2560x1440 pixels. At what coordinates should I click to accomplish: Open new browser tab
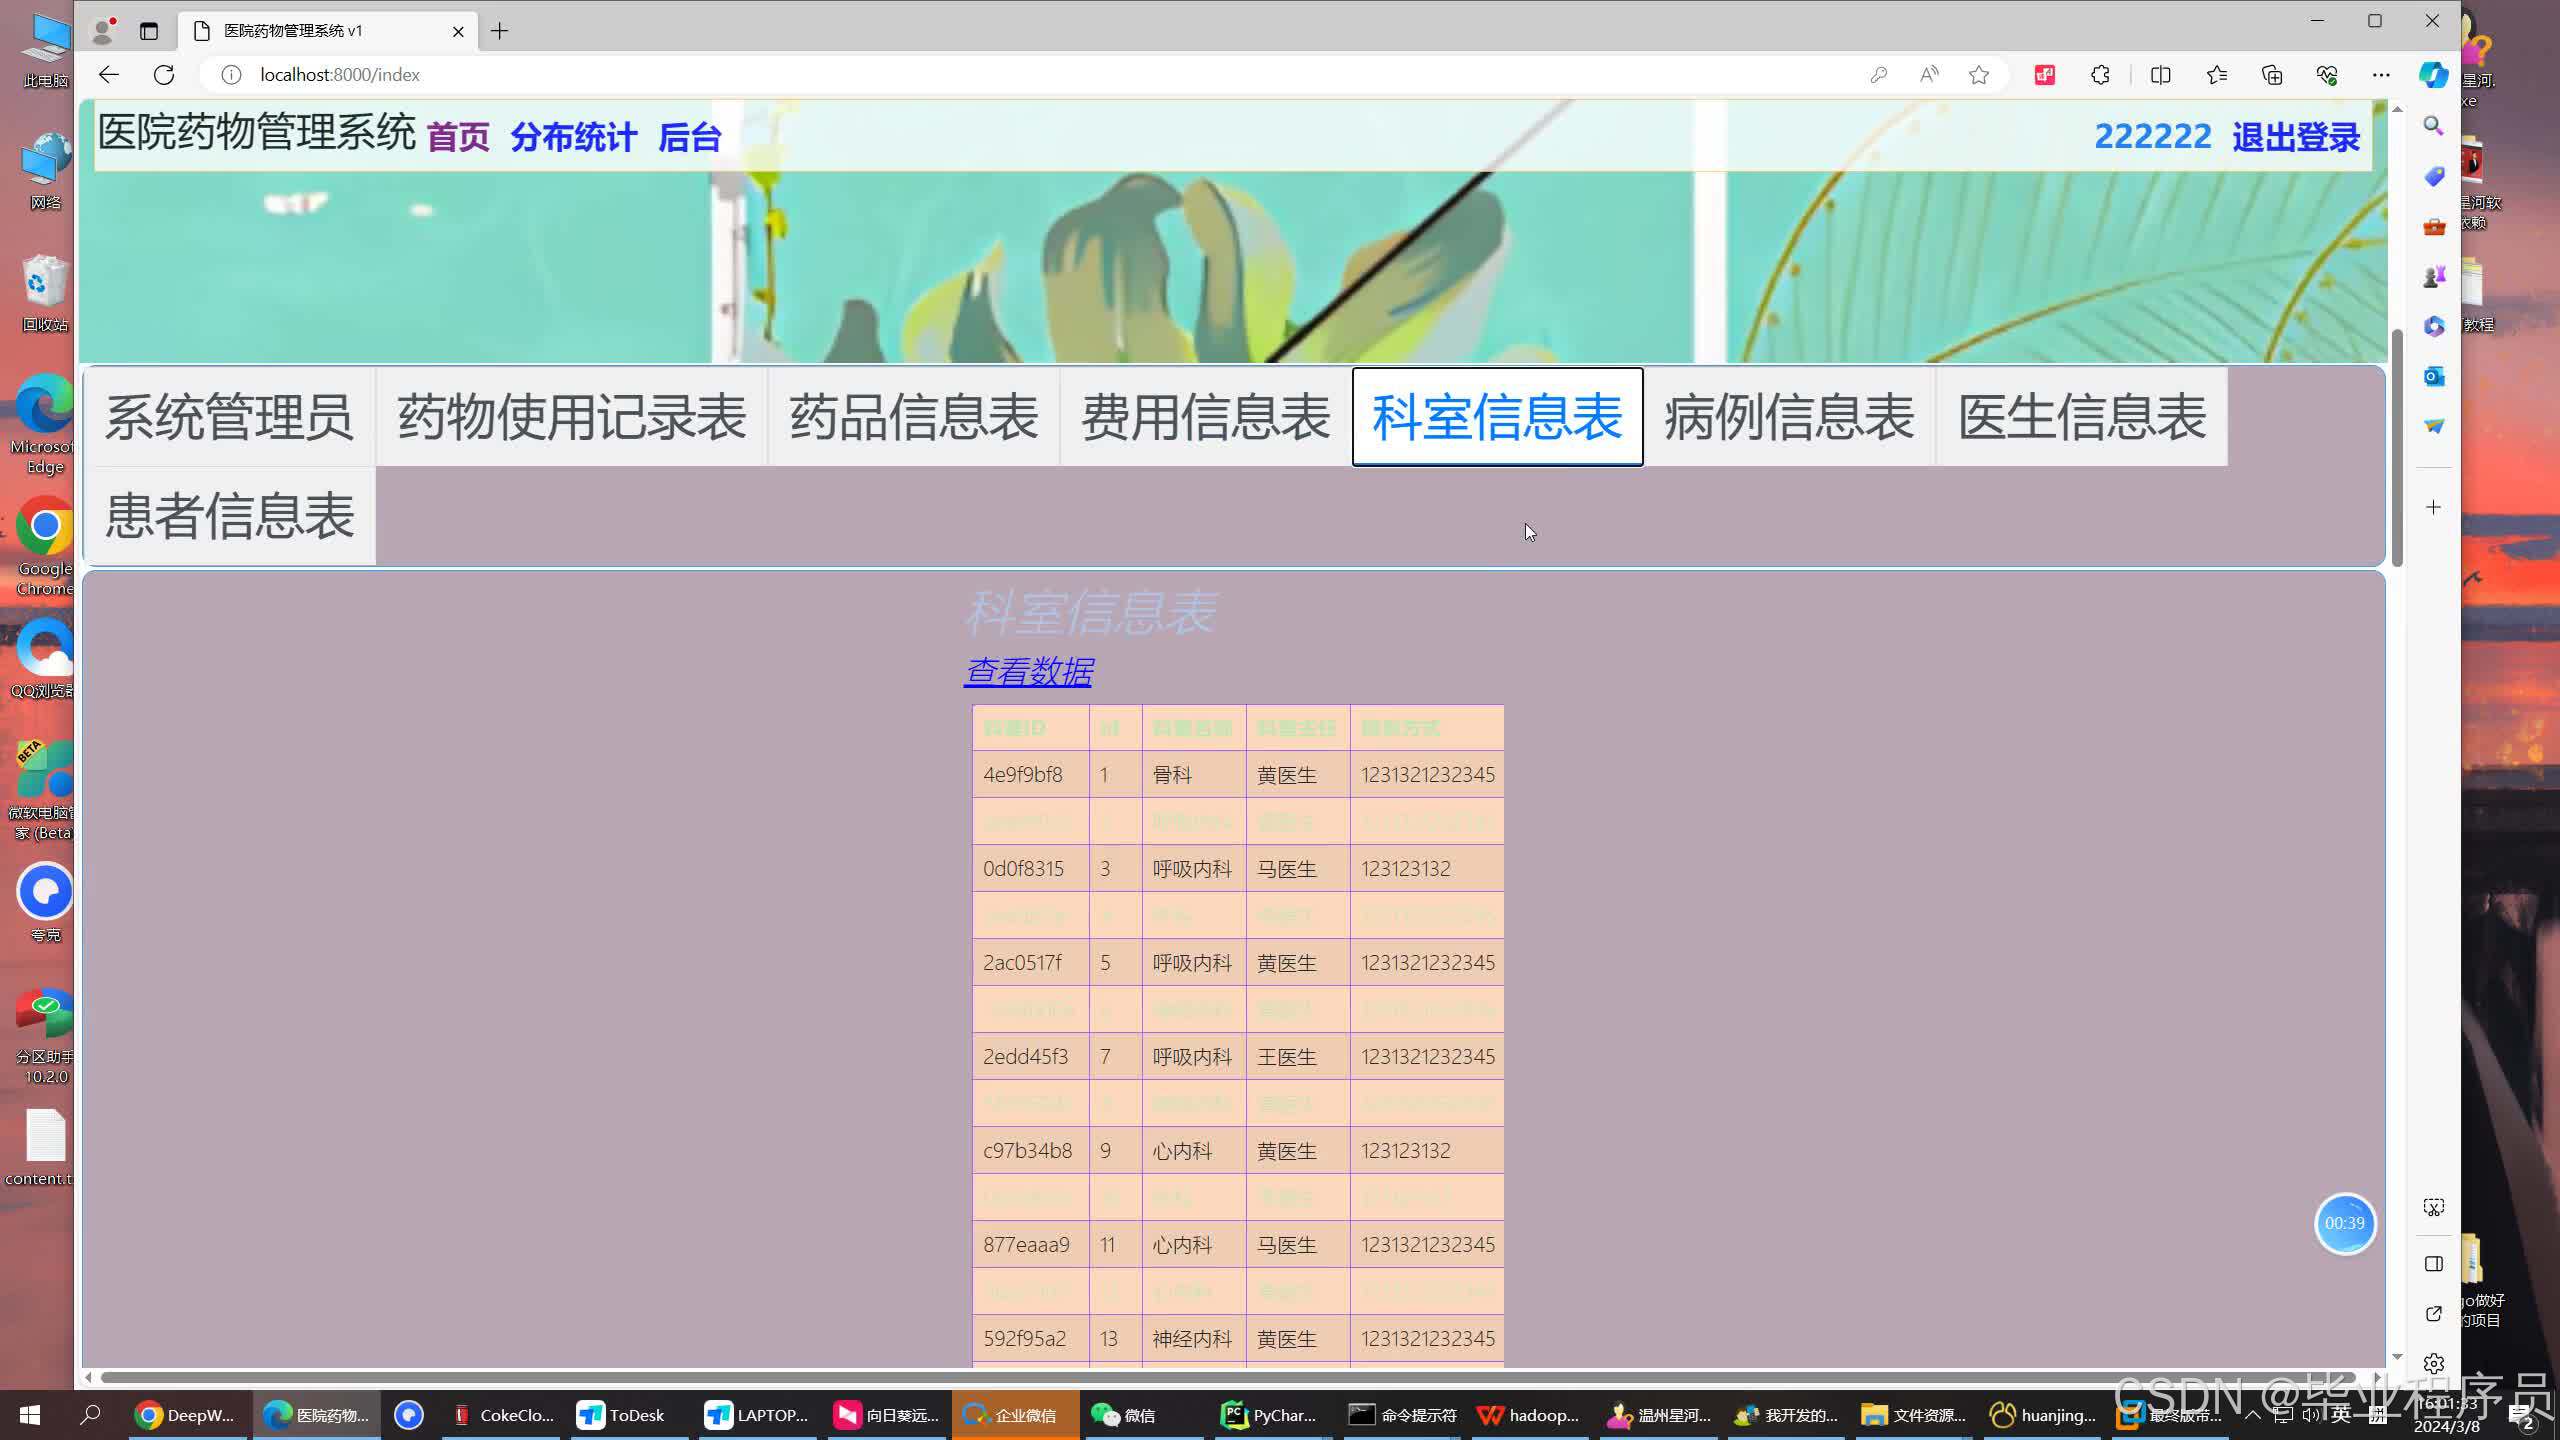click(499, 31)
